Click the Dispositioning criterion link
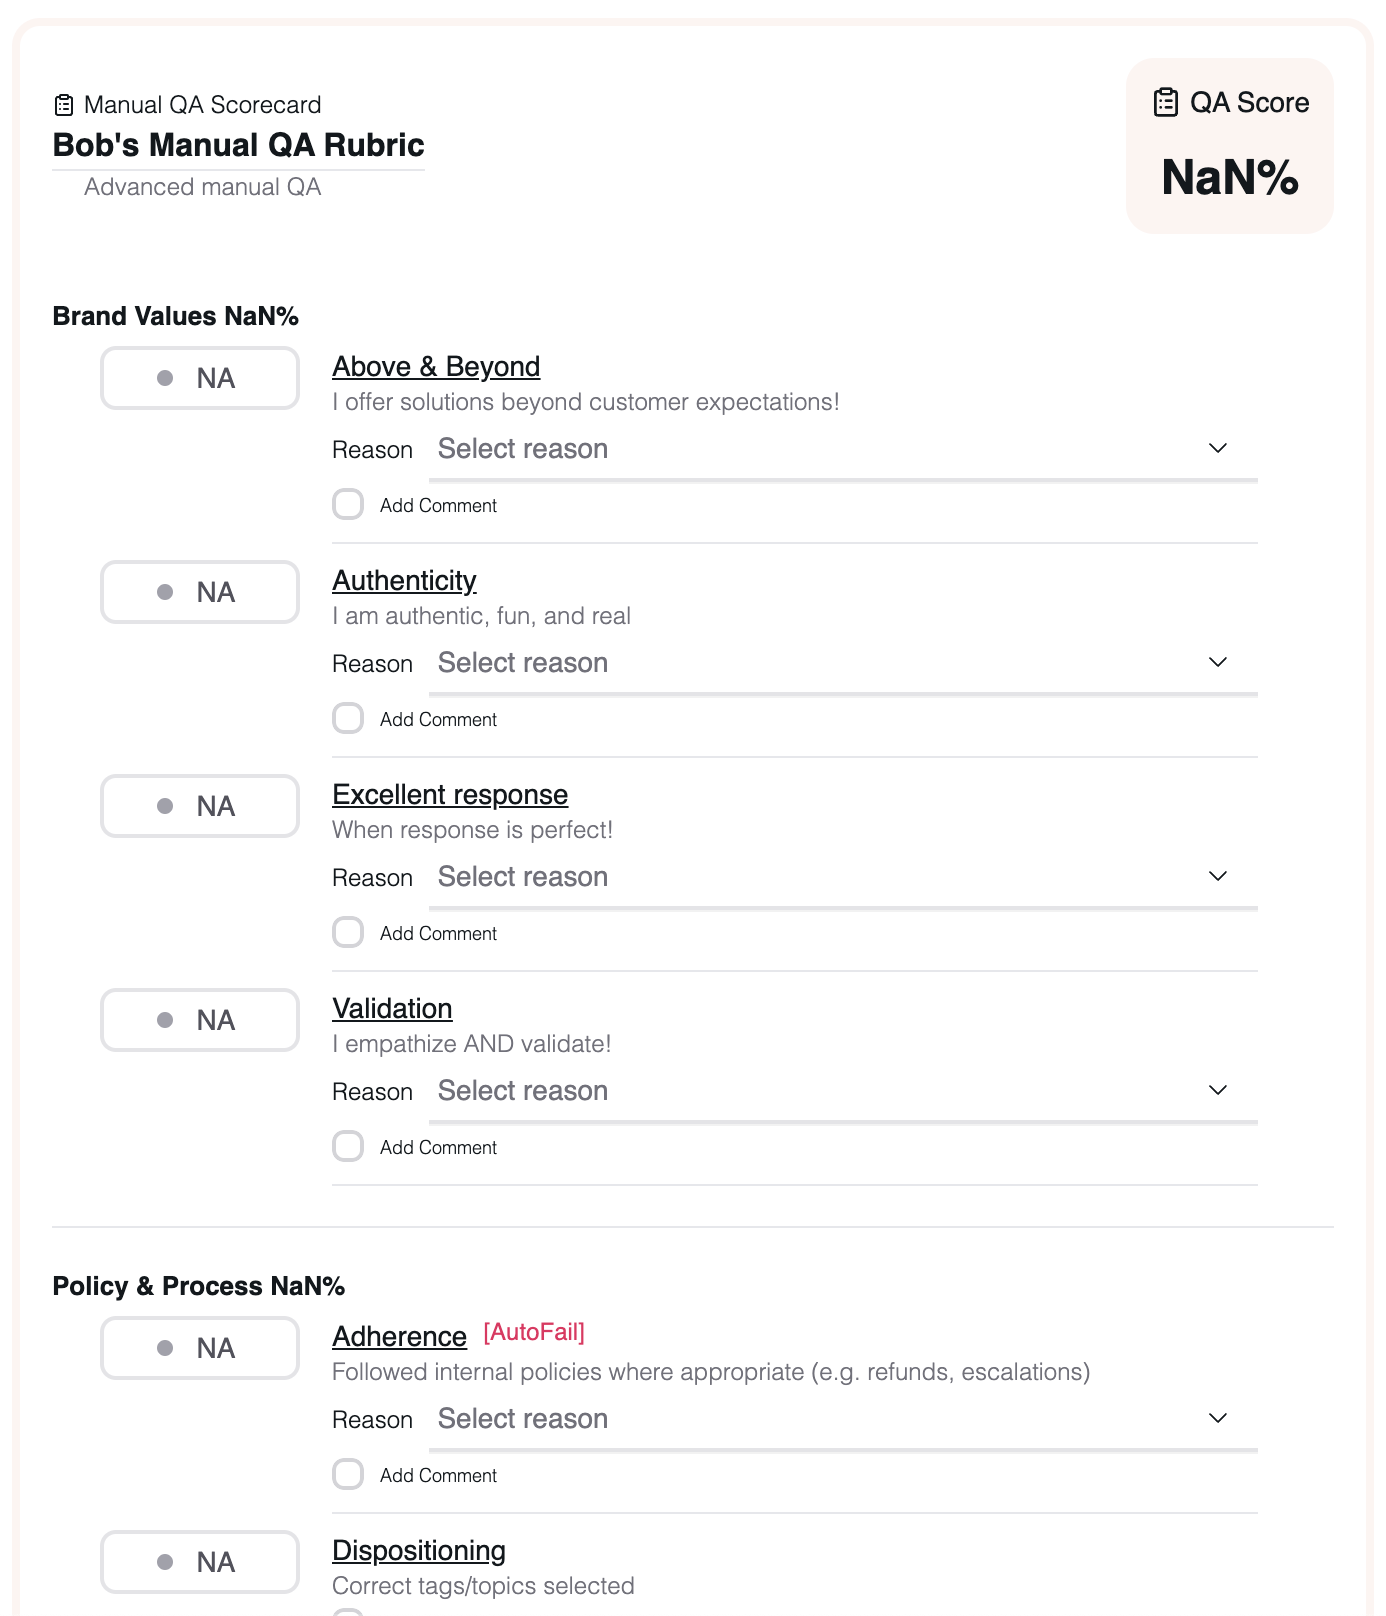 coord(419,1551)
